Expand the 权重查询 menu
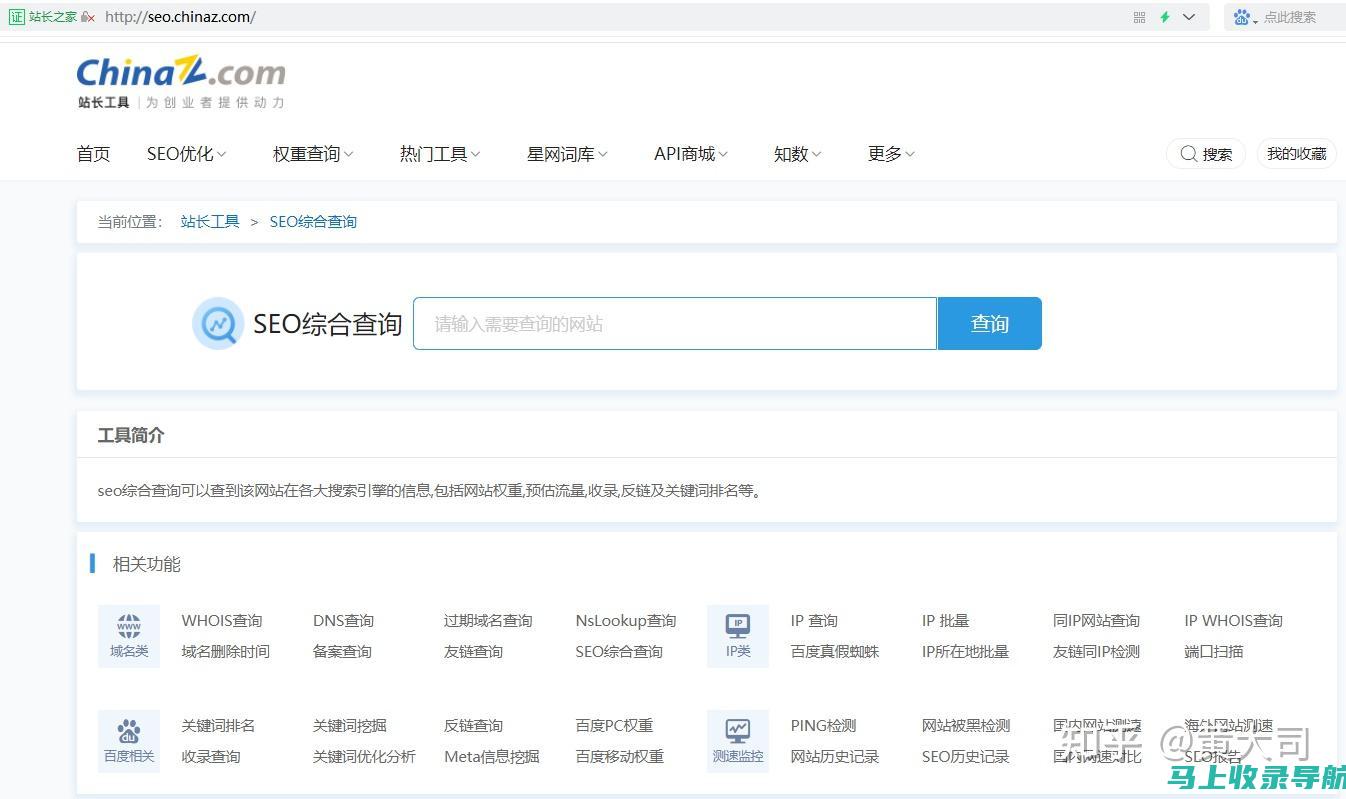1346x799 pixels. pos(313,154)
